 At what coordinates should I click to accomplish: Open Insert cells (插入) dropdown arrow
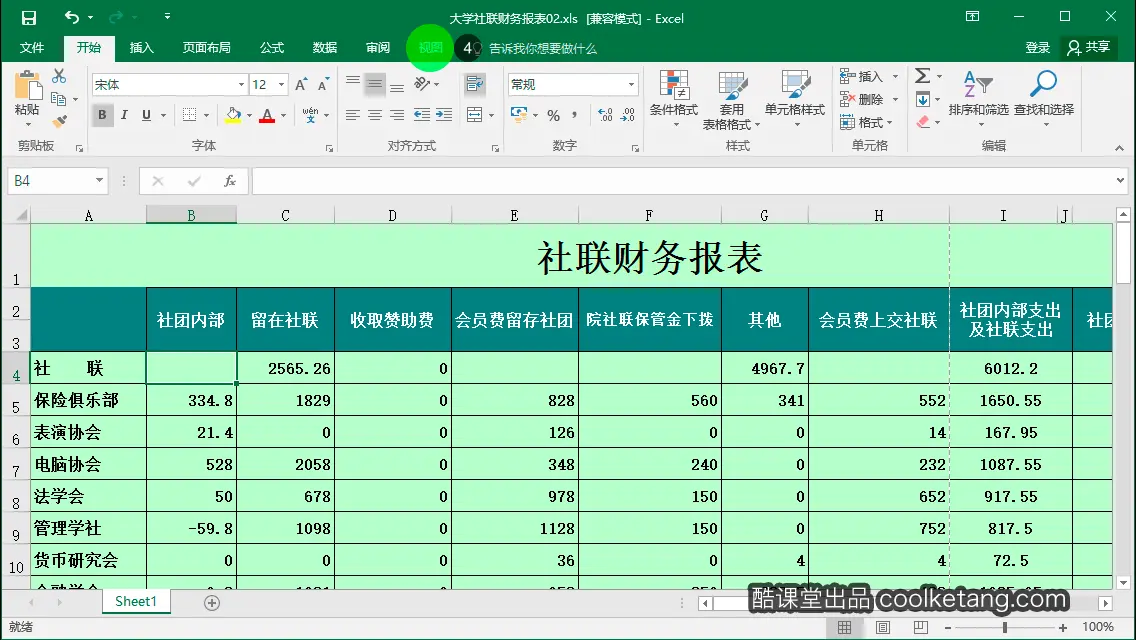[895, 76]
